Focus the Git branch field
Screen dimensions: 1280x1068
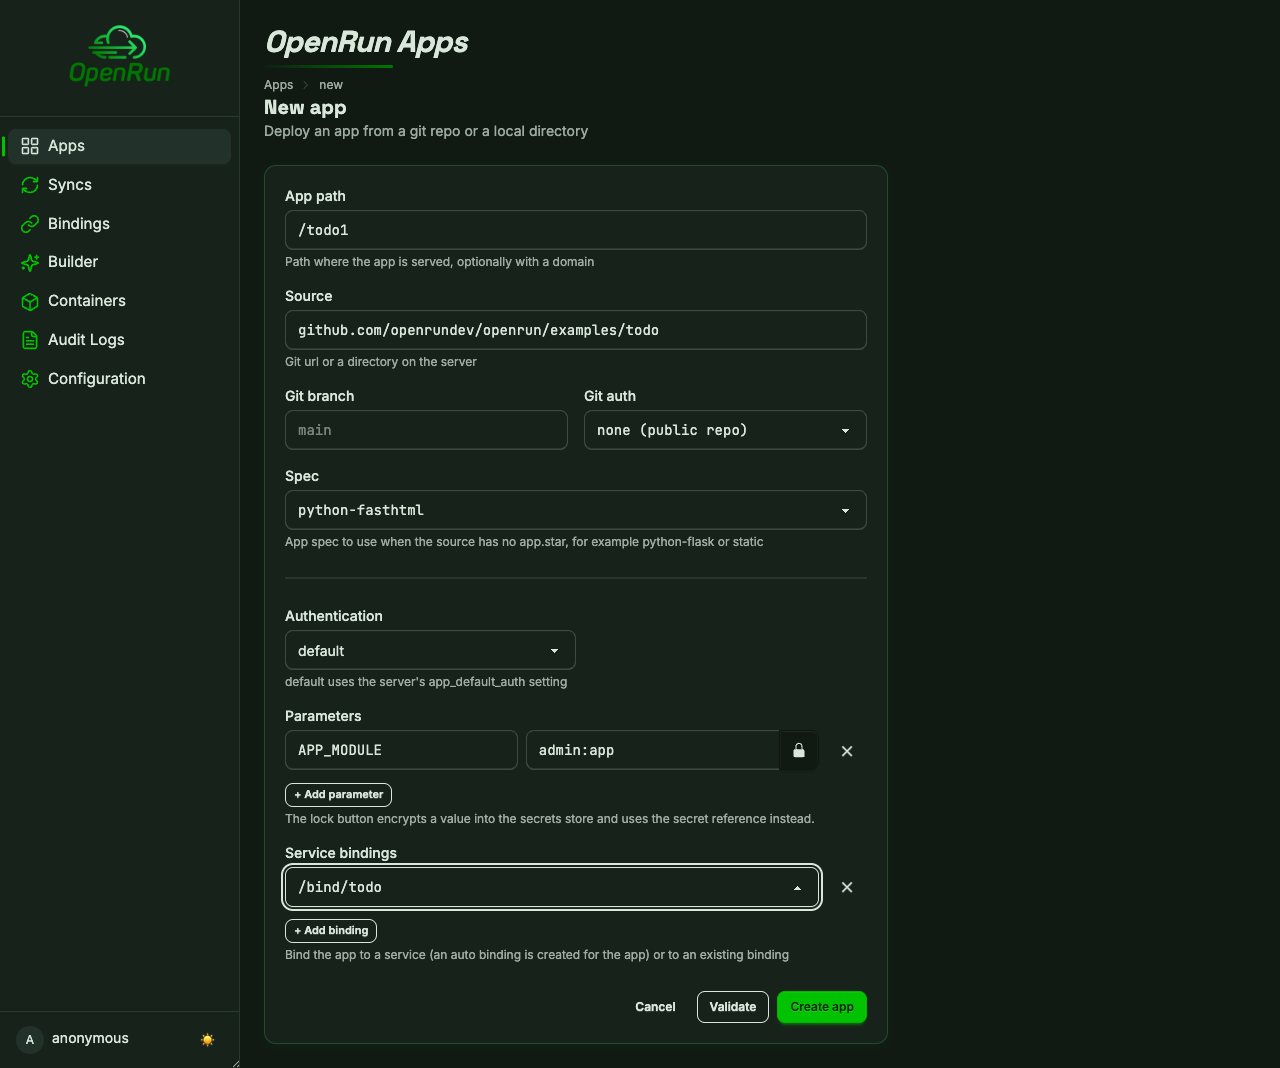point(426,430)
